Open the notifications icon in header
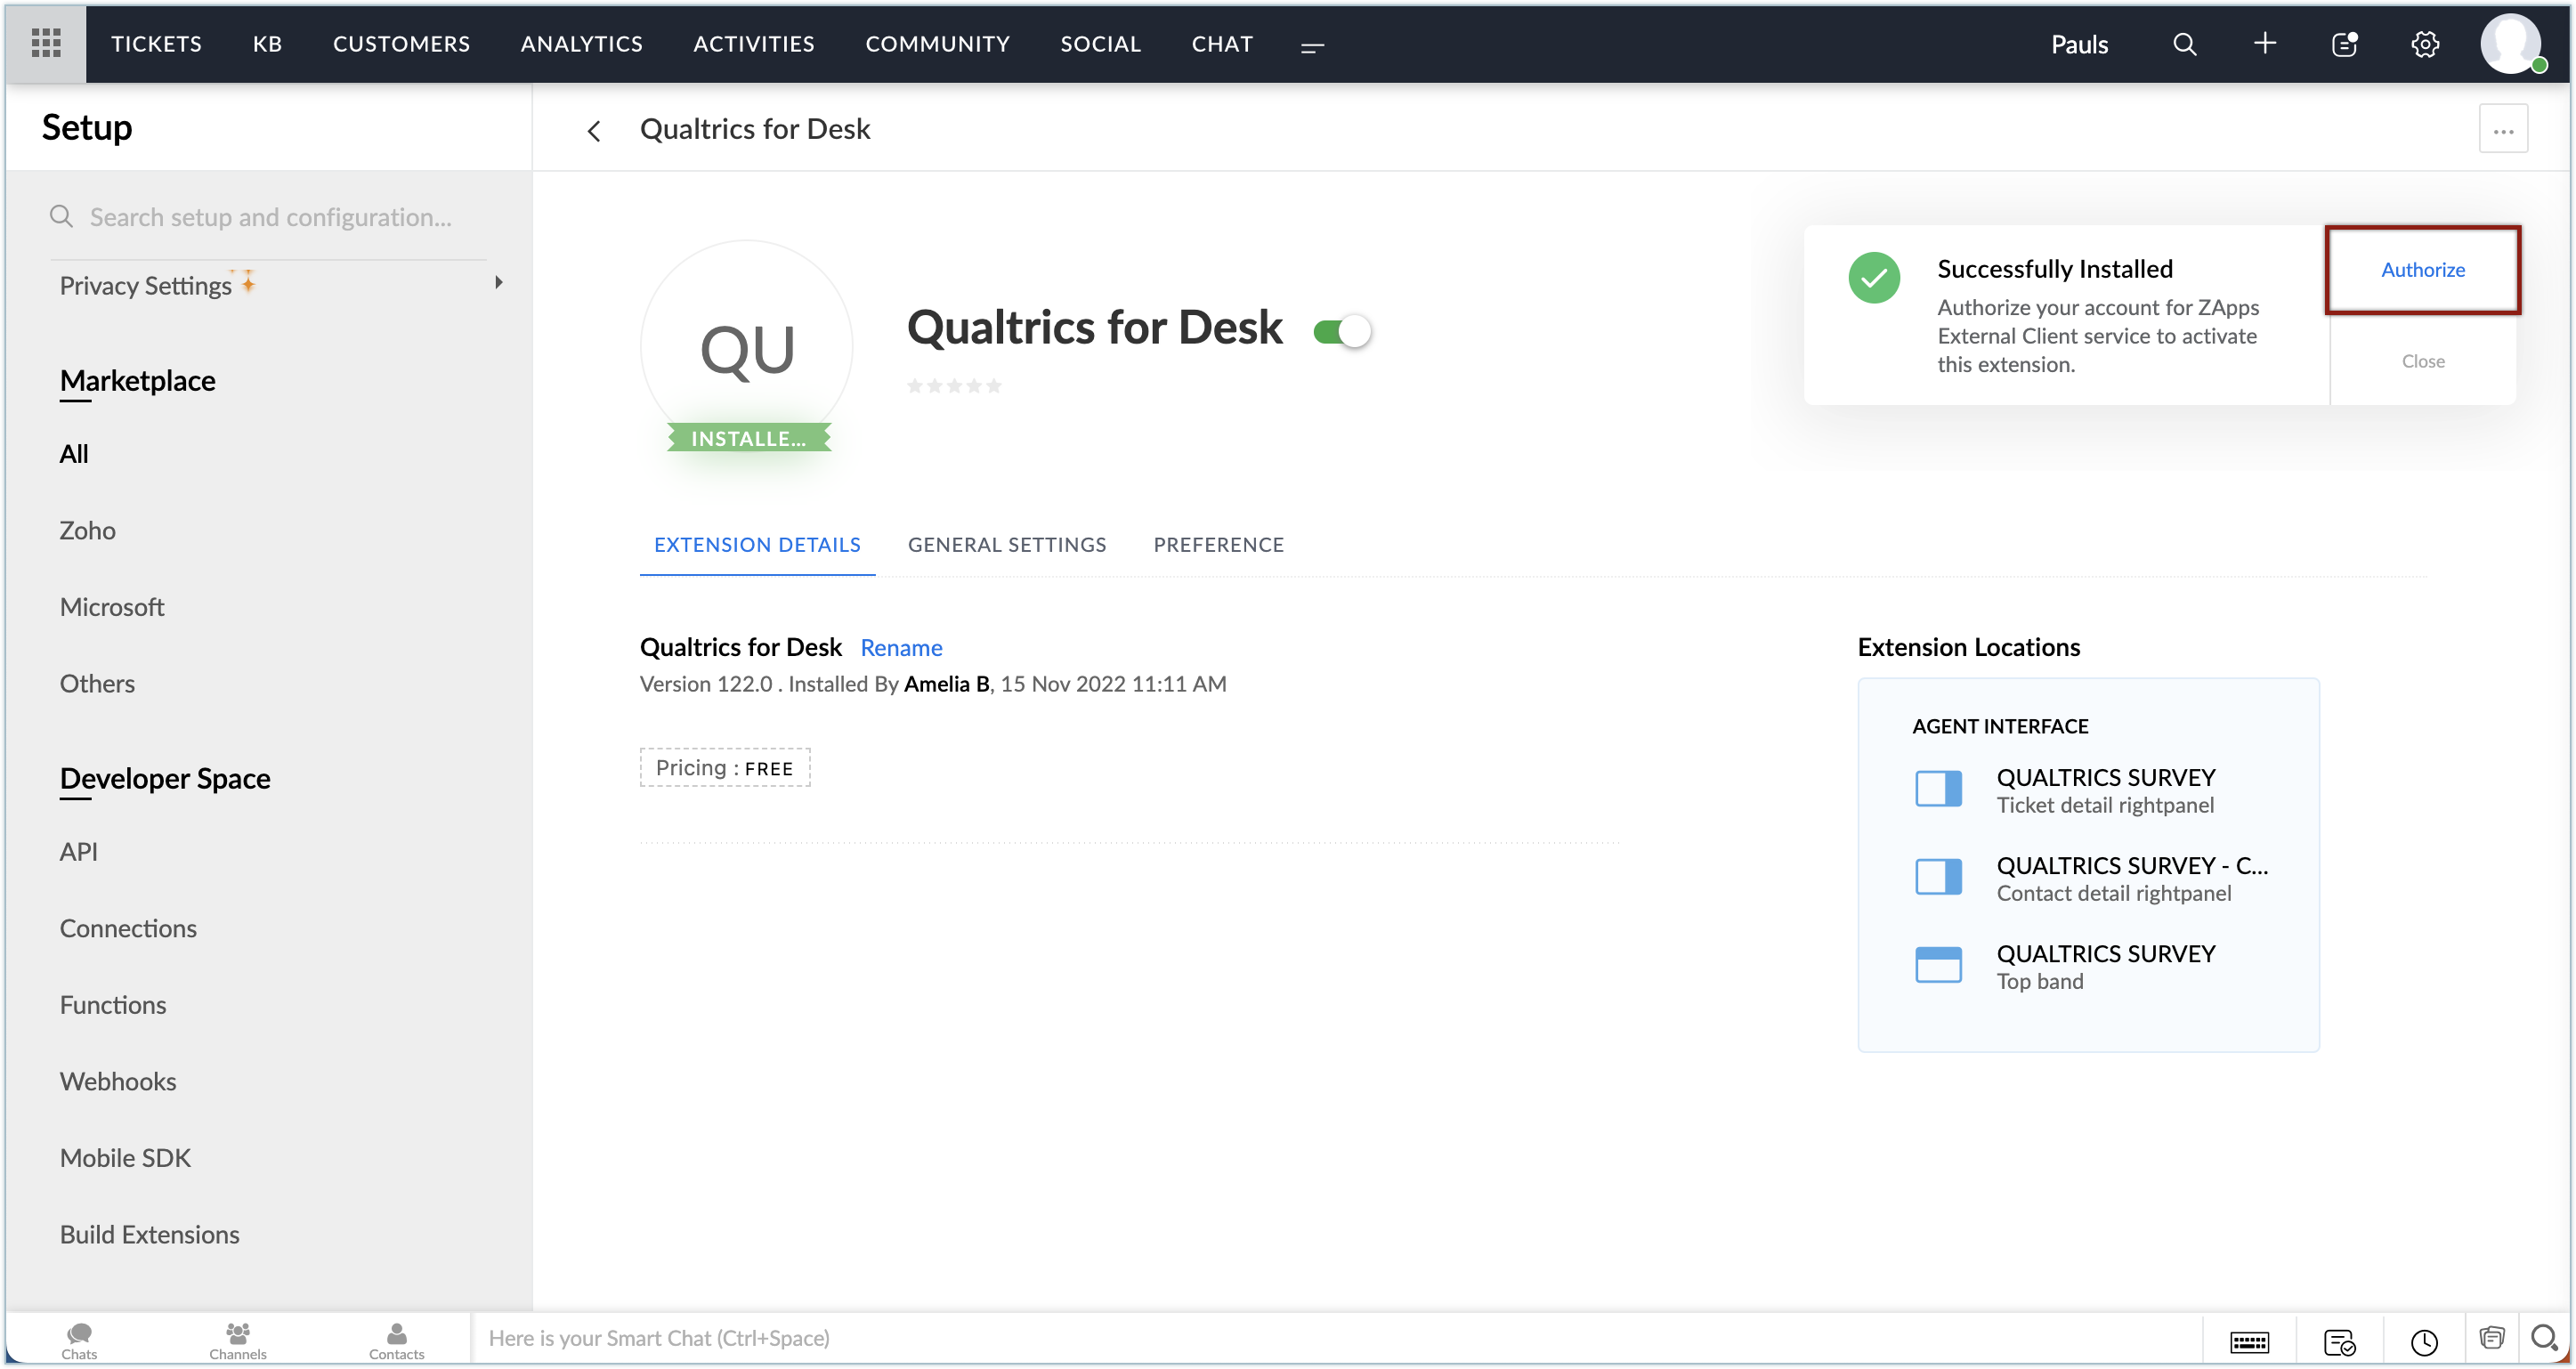 point(2344,44)
